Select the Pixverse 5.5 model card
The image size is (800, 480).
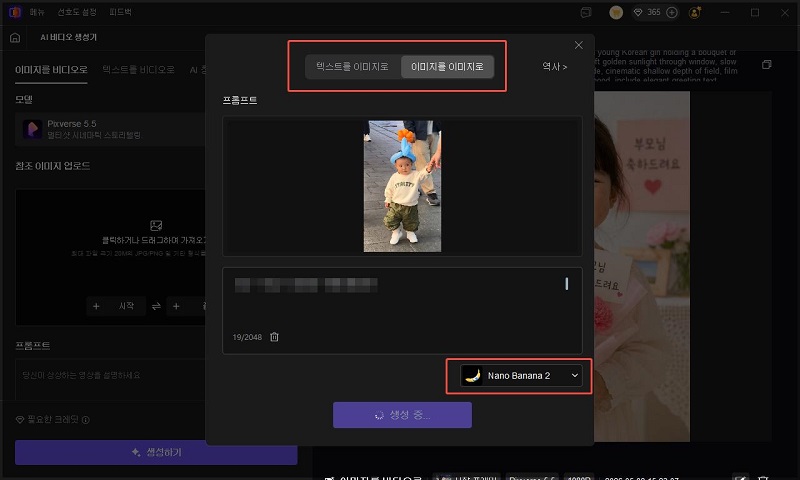point(110,129)
